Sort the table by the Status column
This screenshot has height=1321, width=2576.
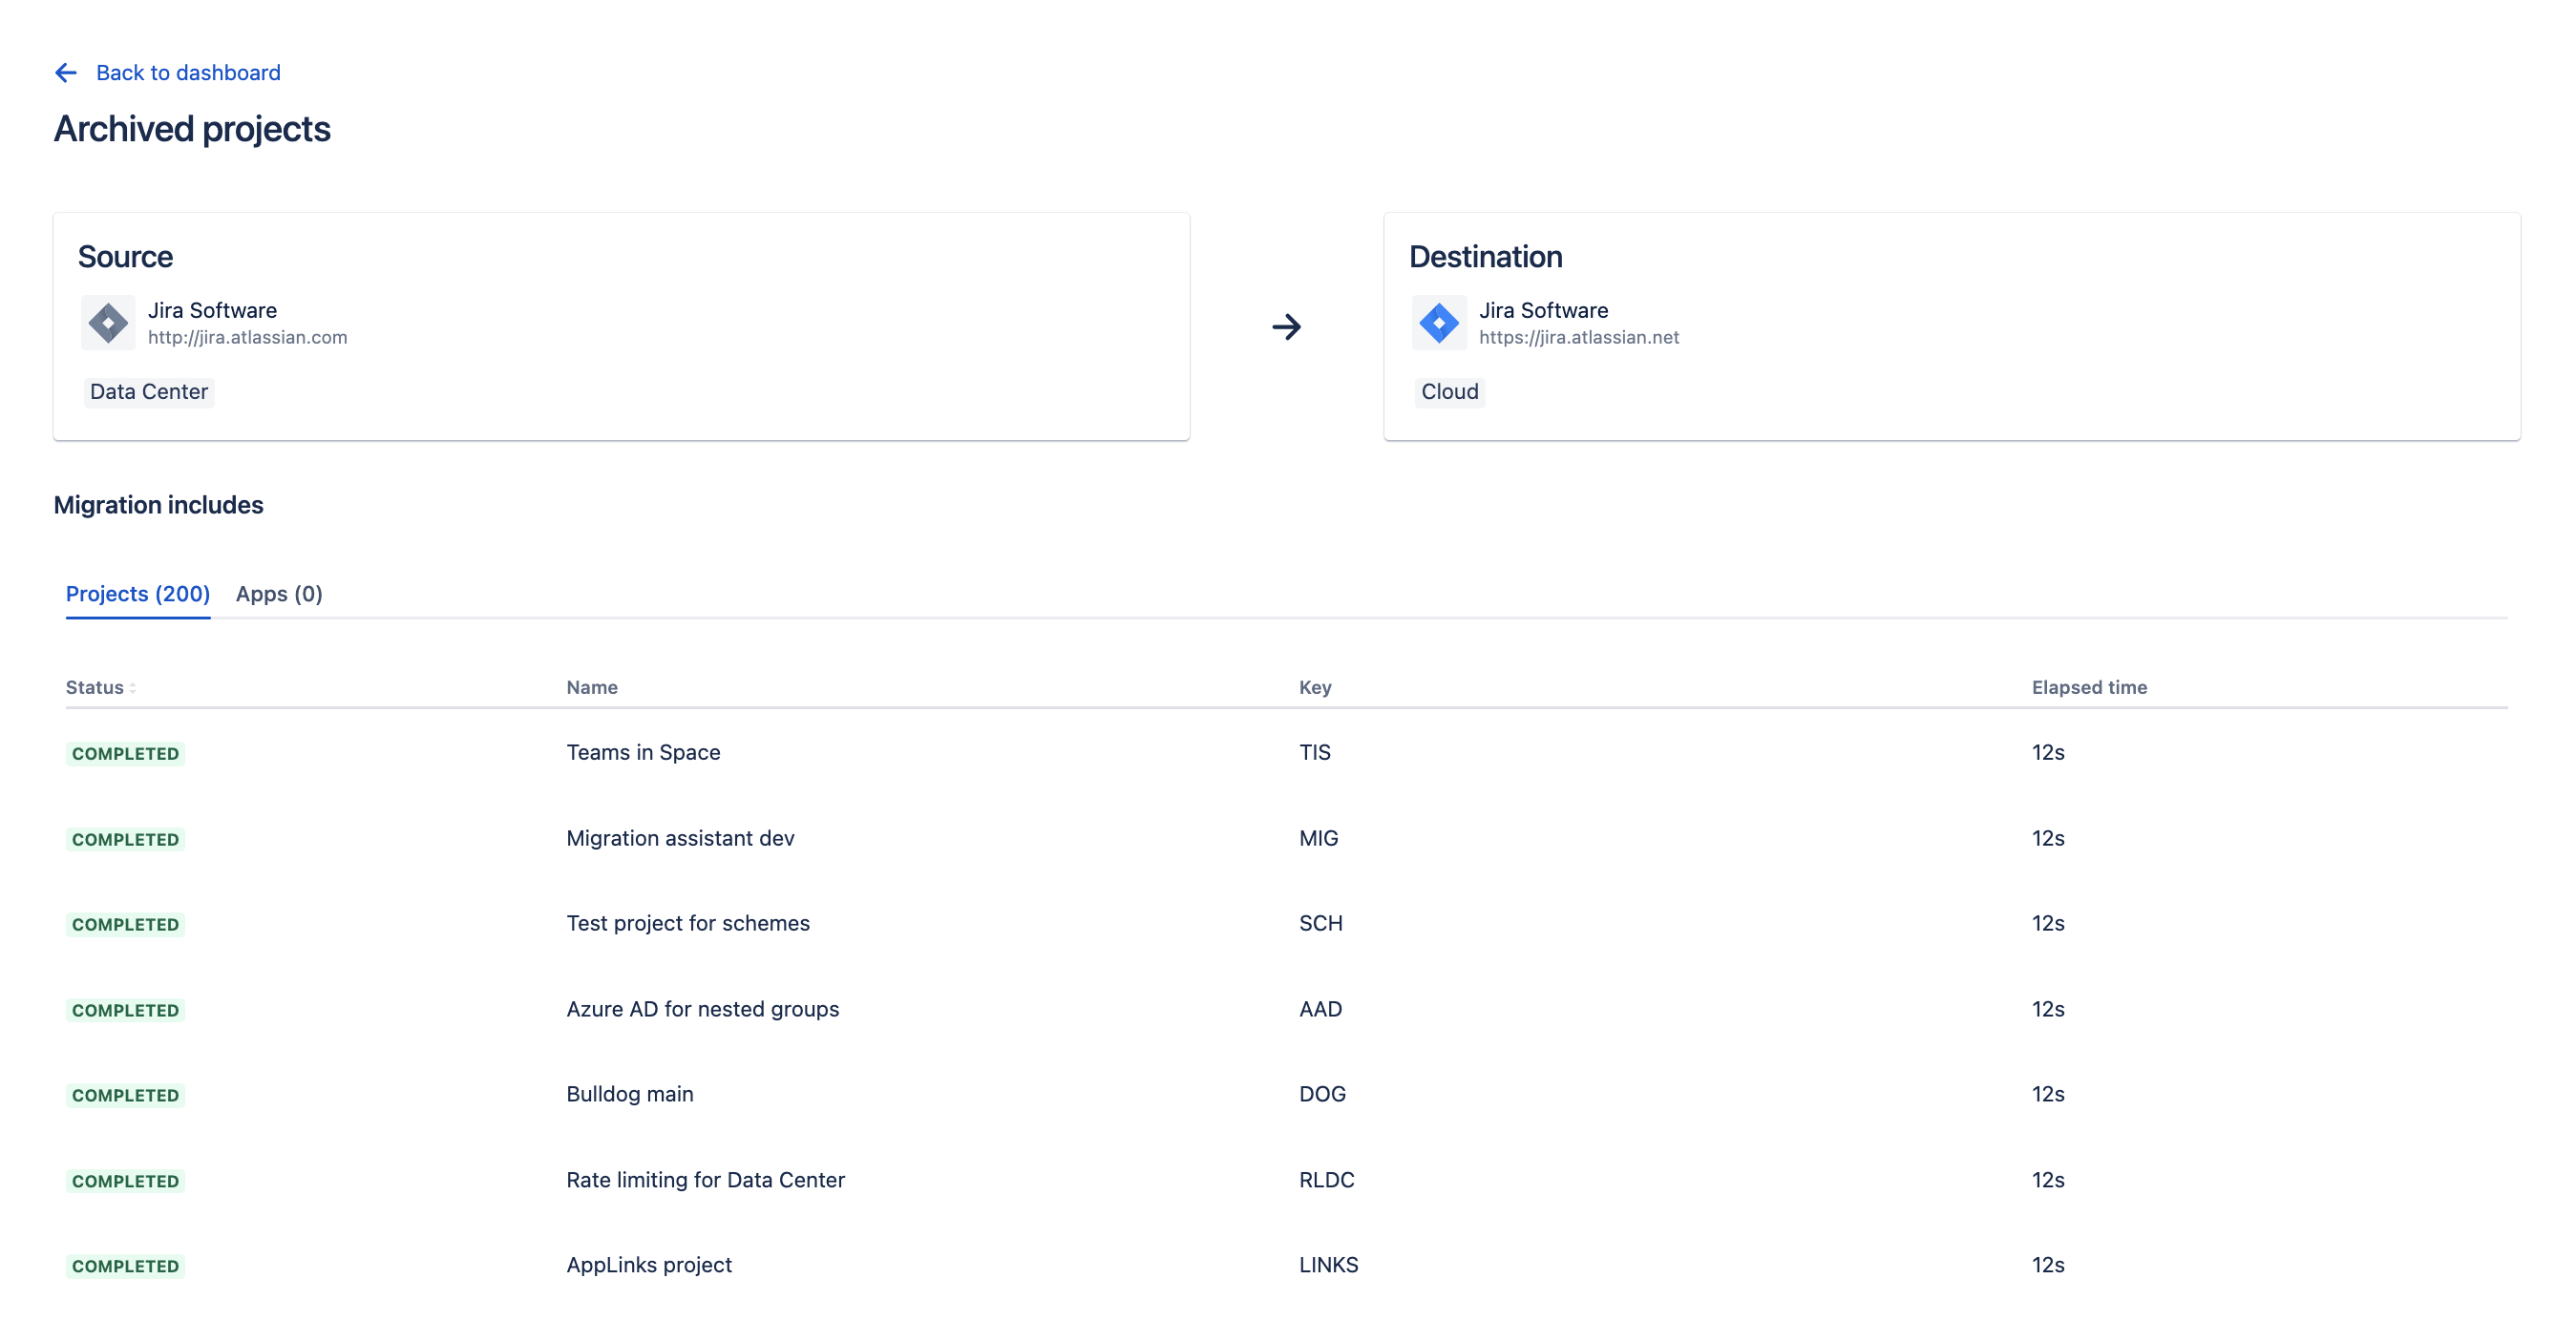pos(95,687)
